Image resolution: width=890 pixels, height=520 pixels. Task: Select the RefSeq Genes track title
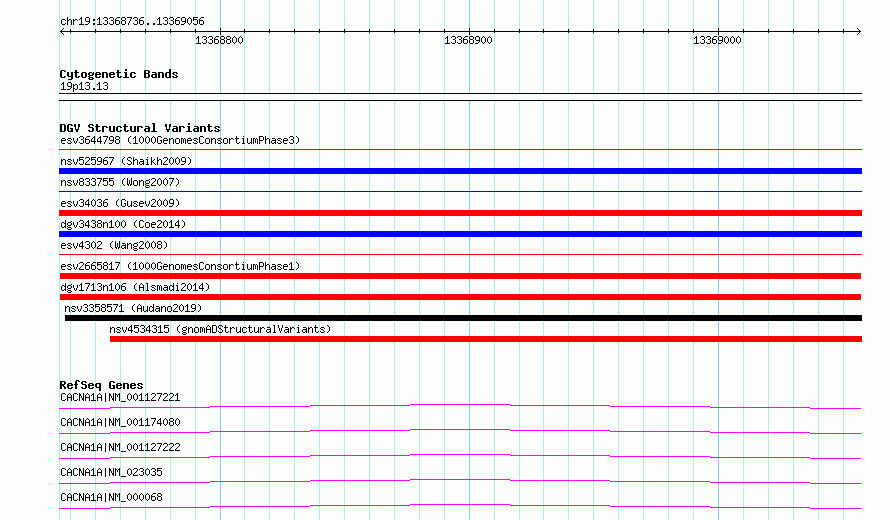101,385
